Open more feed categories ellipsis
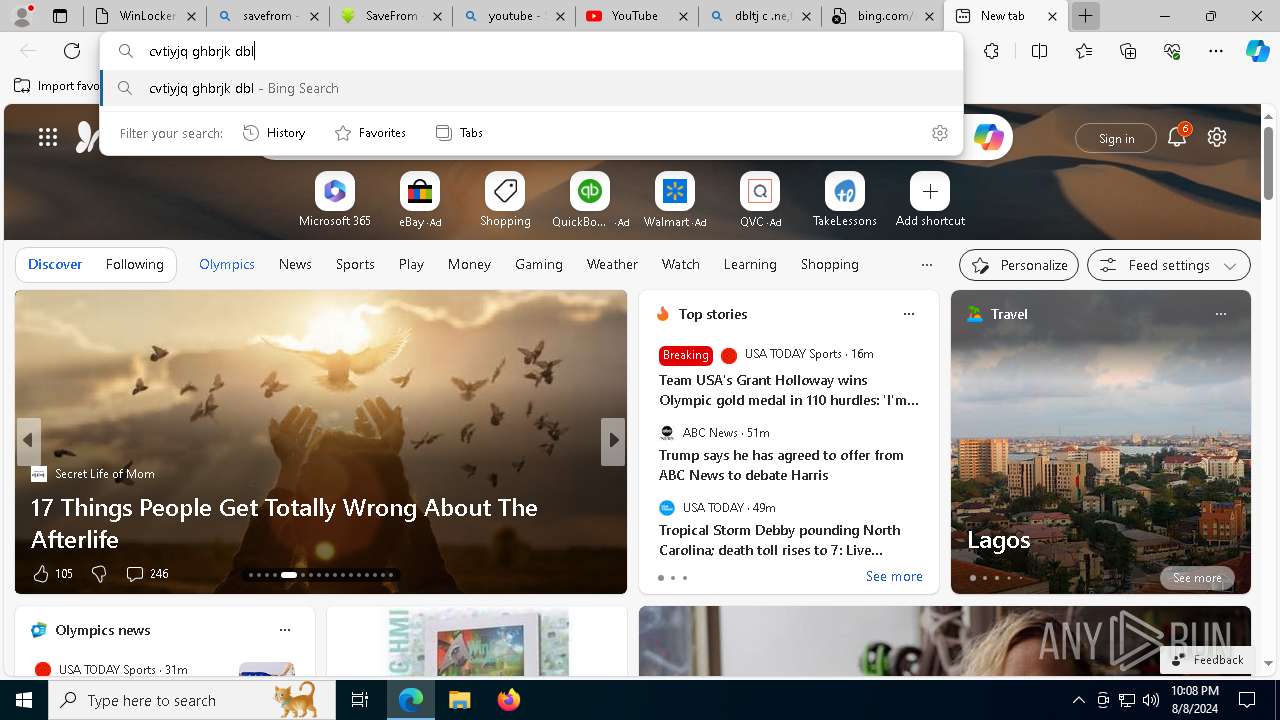This screenshot has height=720, width=1280. [927, 265]
